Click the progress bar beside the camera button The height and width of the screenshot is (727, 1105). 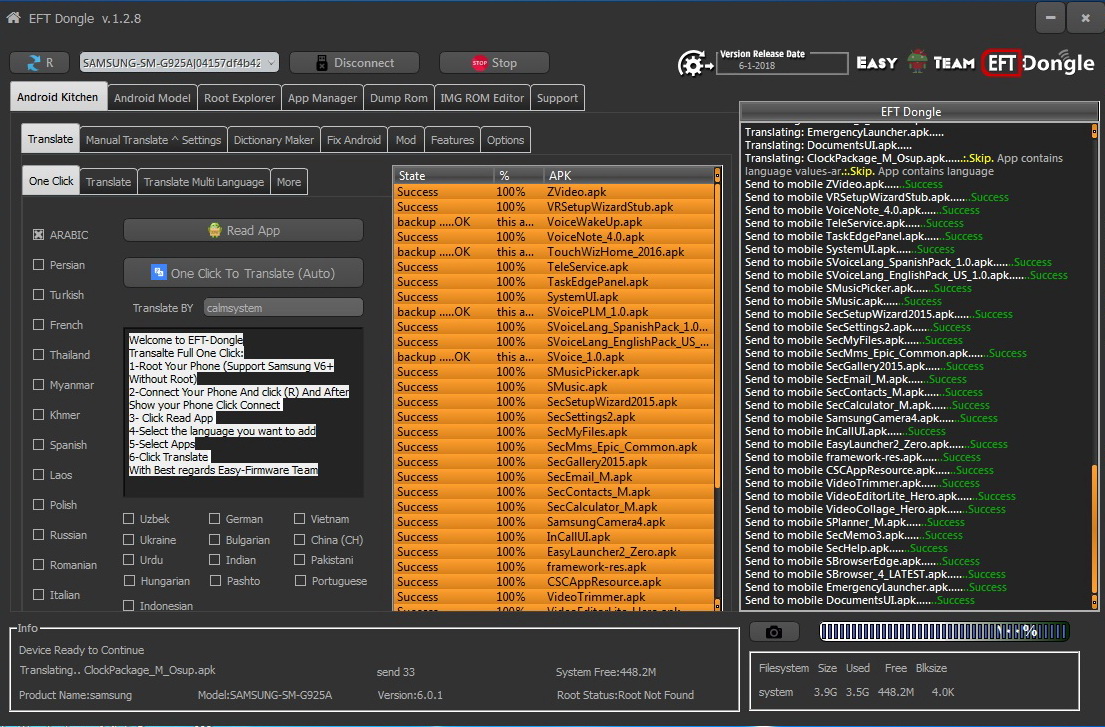(x=944, y=631)
